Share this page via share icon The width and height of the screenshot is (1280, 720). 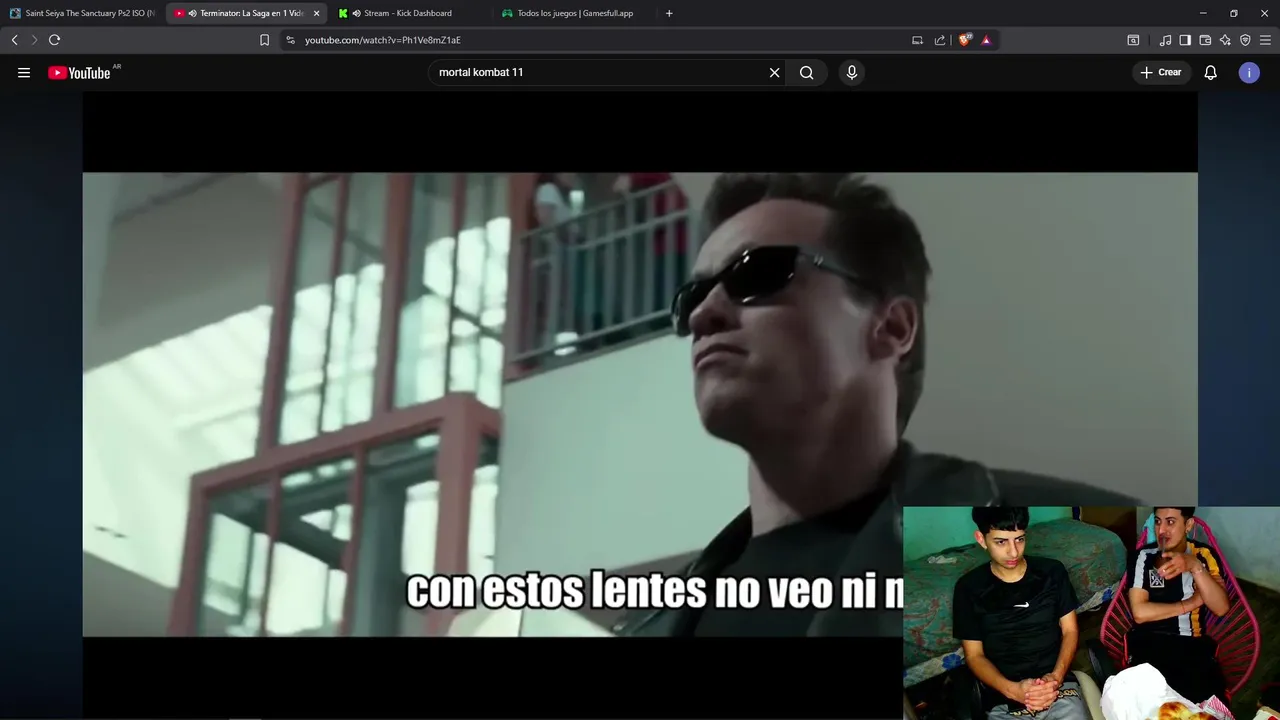click(940, 40)
